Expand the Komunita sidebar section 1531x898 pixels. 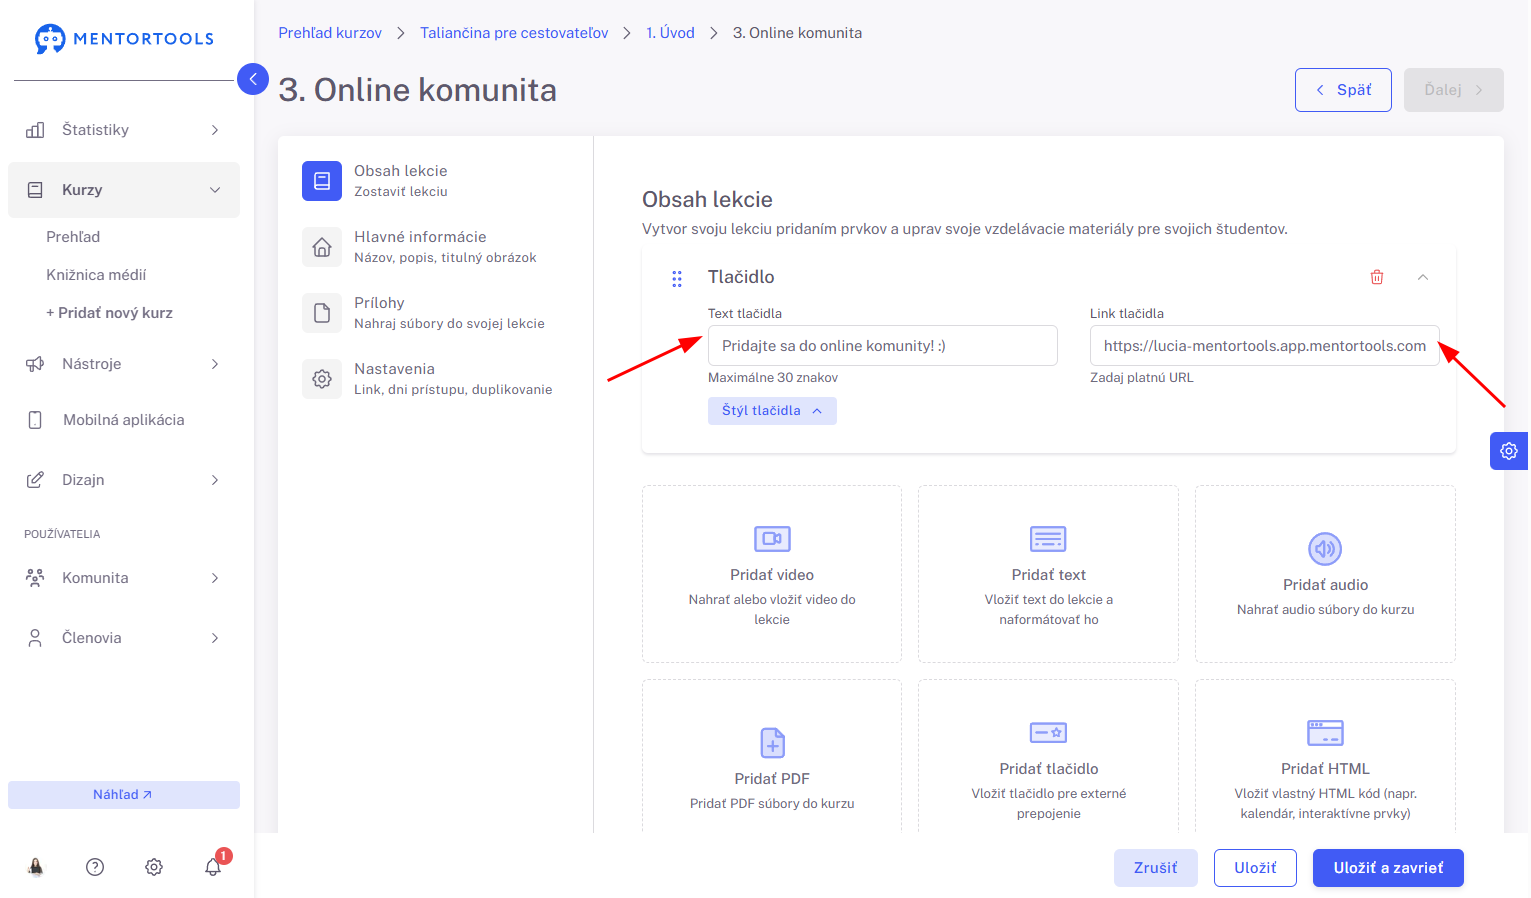pos(124,578)
